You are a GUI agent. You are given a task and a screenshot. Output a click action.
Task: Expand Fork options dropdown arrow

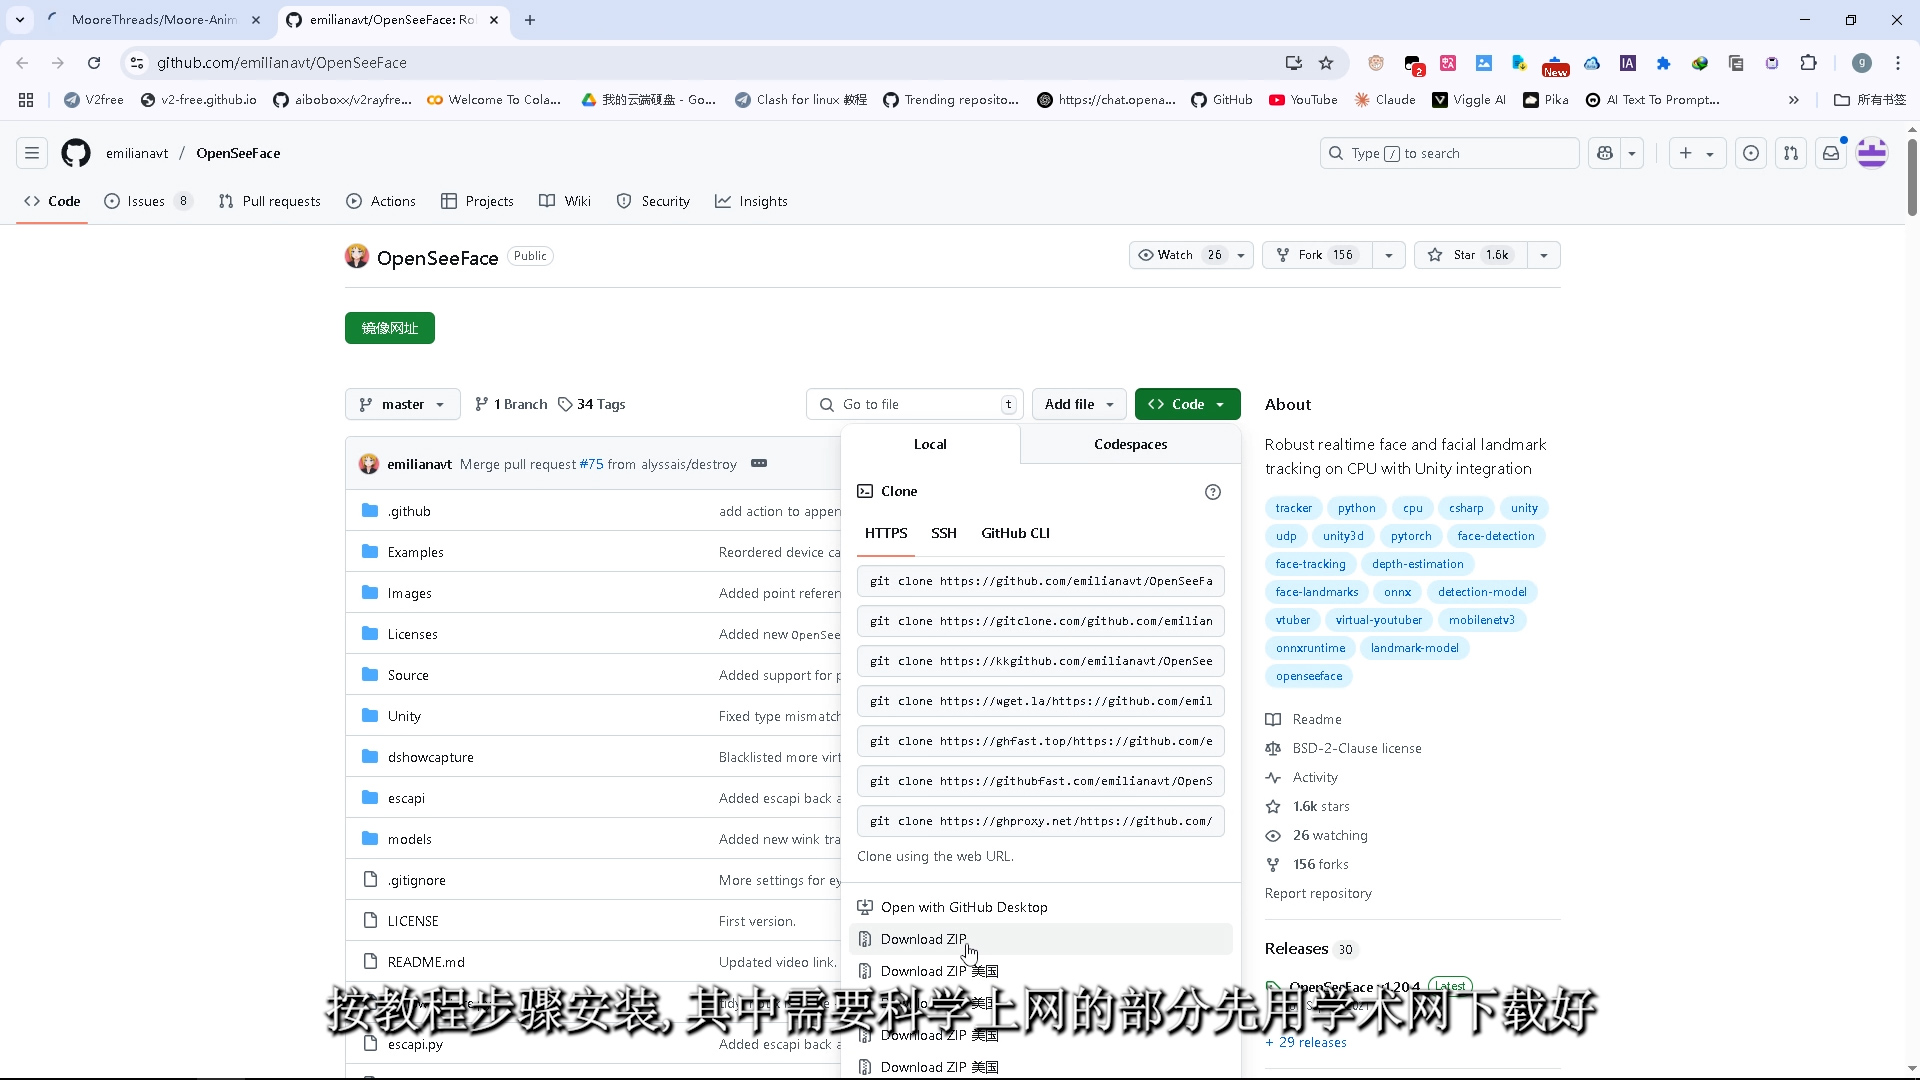pyautogui.click(x=1389, y=255)
